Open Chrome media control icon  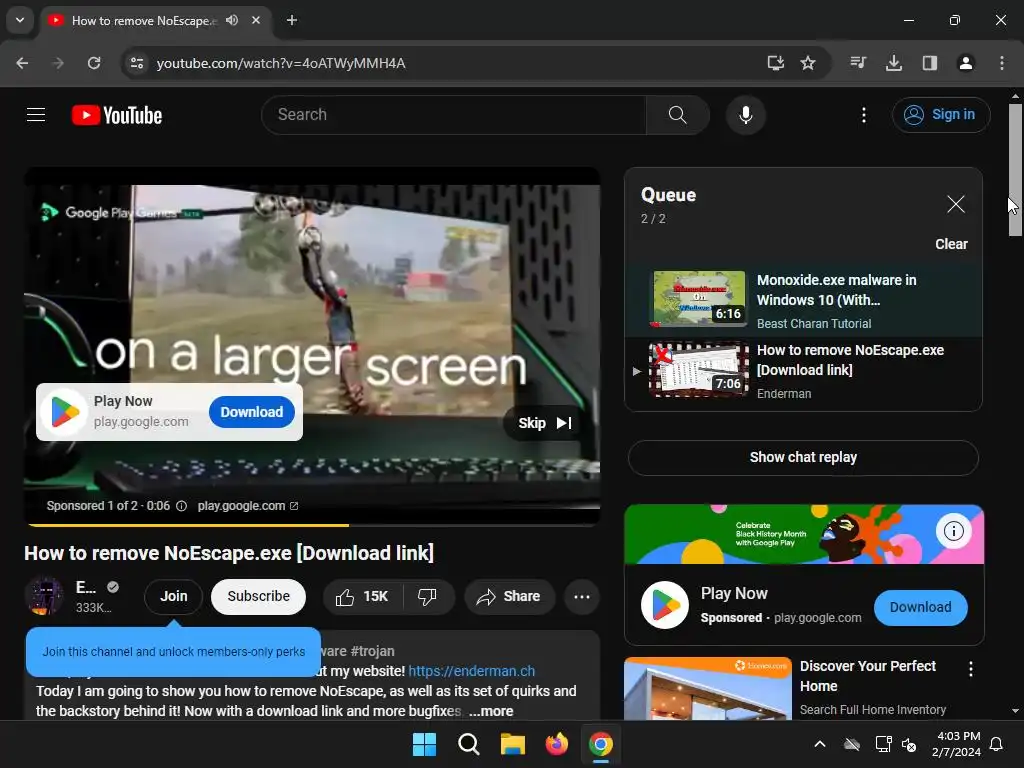[x=858, y=63]
